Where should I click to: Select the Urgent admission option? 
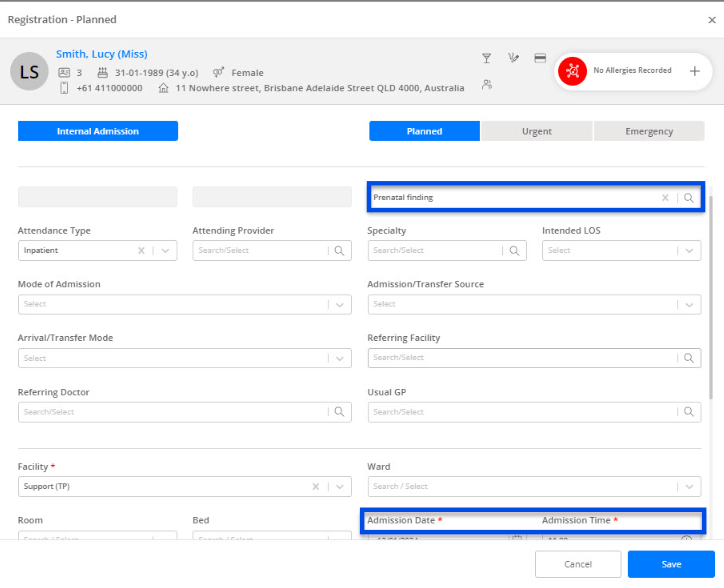536,131
